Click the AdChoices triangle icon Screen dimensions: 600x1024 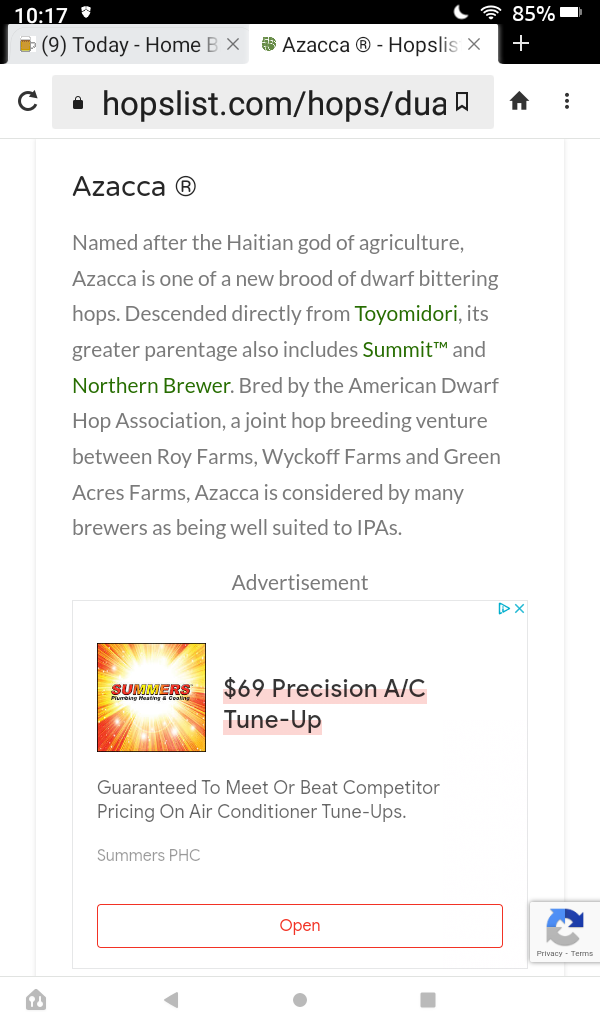tap(503, 609)
